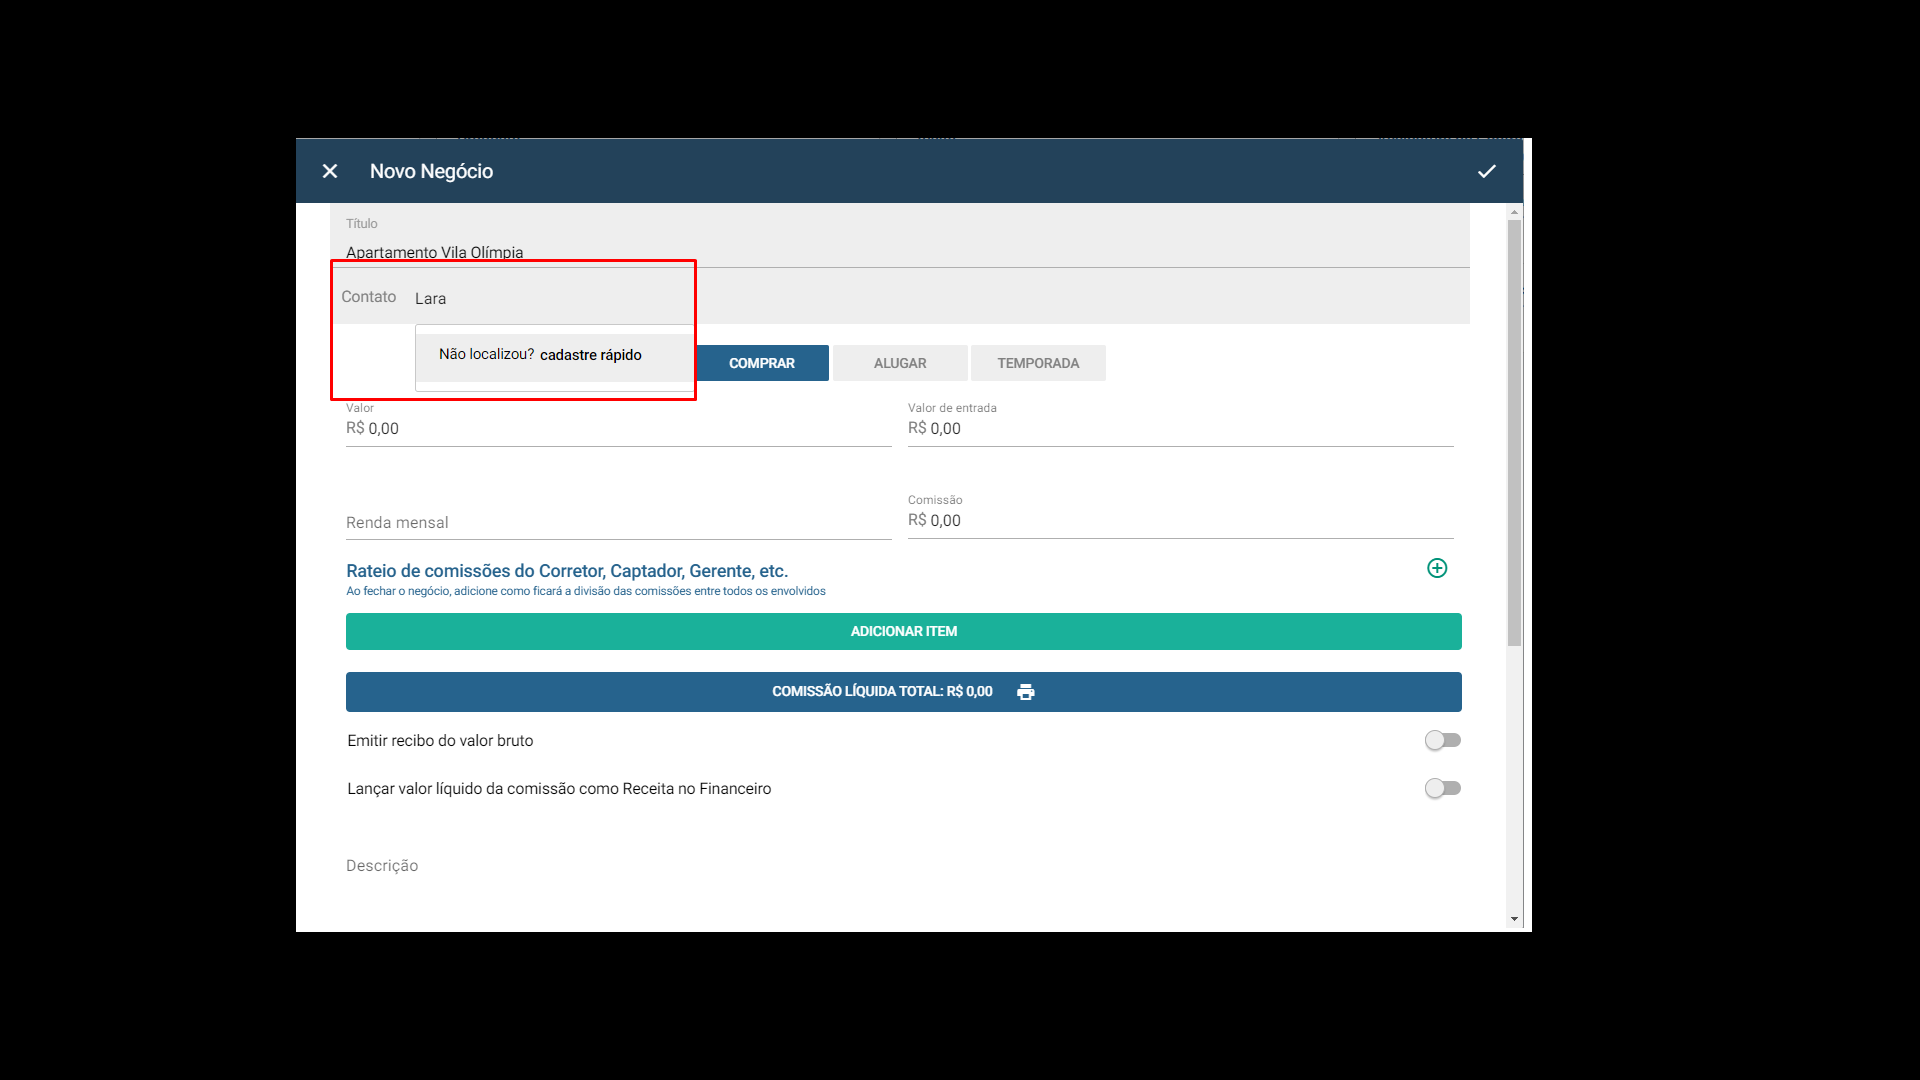Click the COMISSÃO LÍQUIDA TOTAL button
Screen dimensions: 1920x1080
904,692
